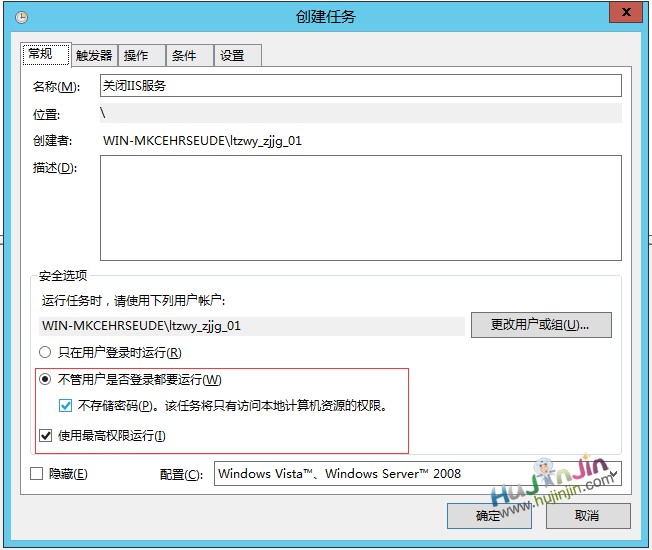652x550 pixels.
Task: Click the 取消 button
Action: tap(588, 516)
